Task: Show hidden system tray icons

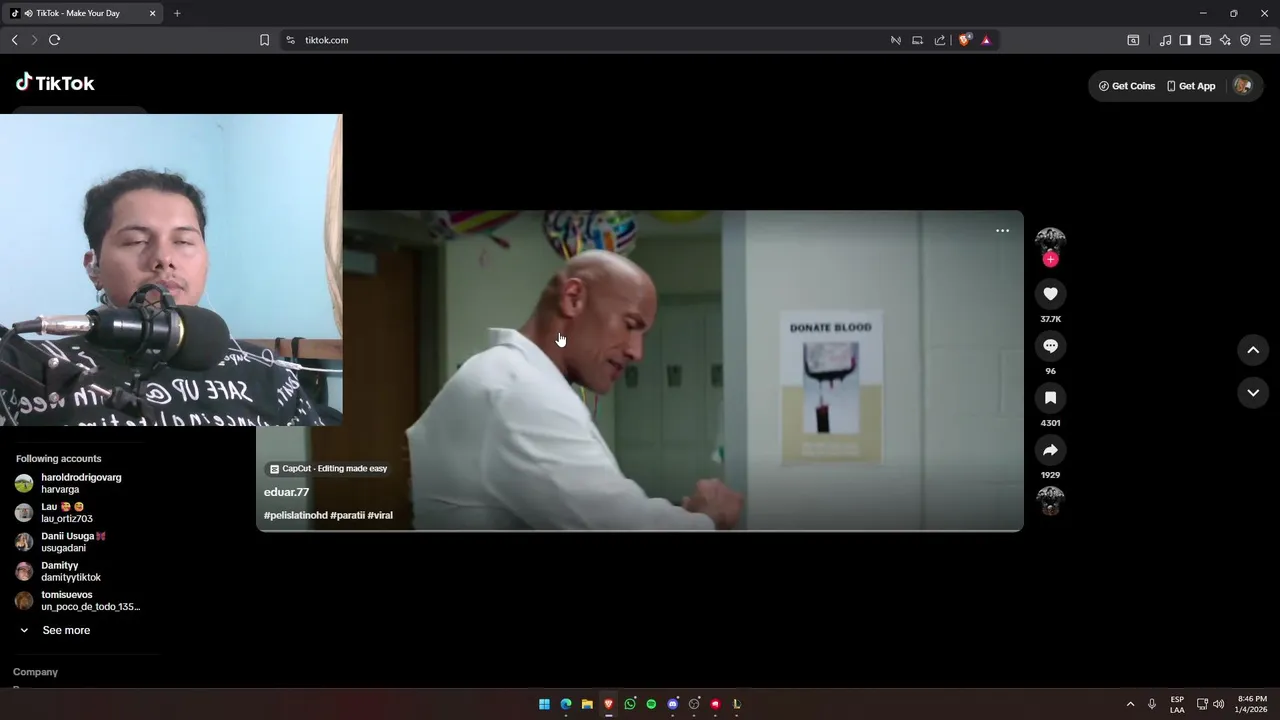Action: [x=1131, y=704]
